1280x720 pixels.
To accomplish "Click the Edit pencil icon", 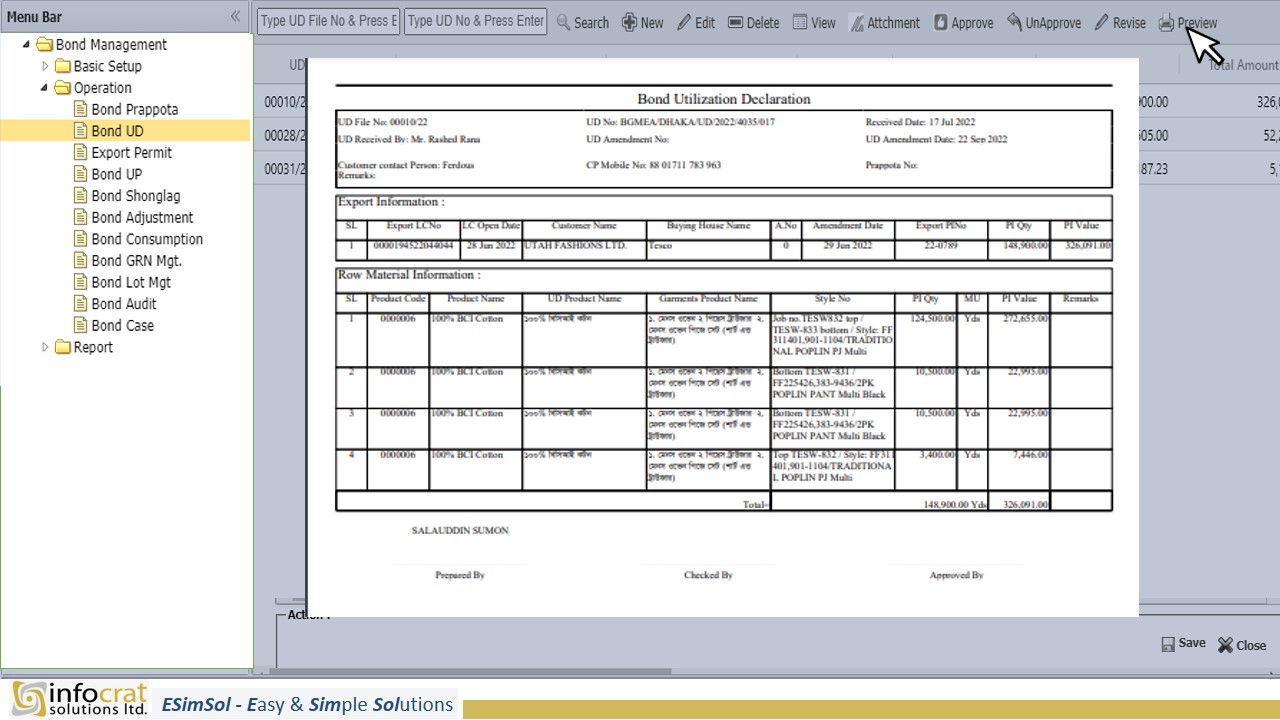I will click(x=684, y=22).
